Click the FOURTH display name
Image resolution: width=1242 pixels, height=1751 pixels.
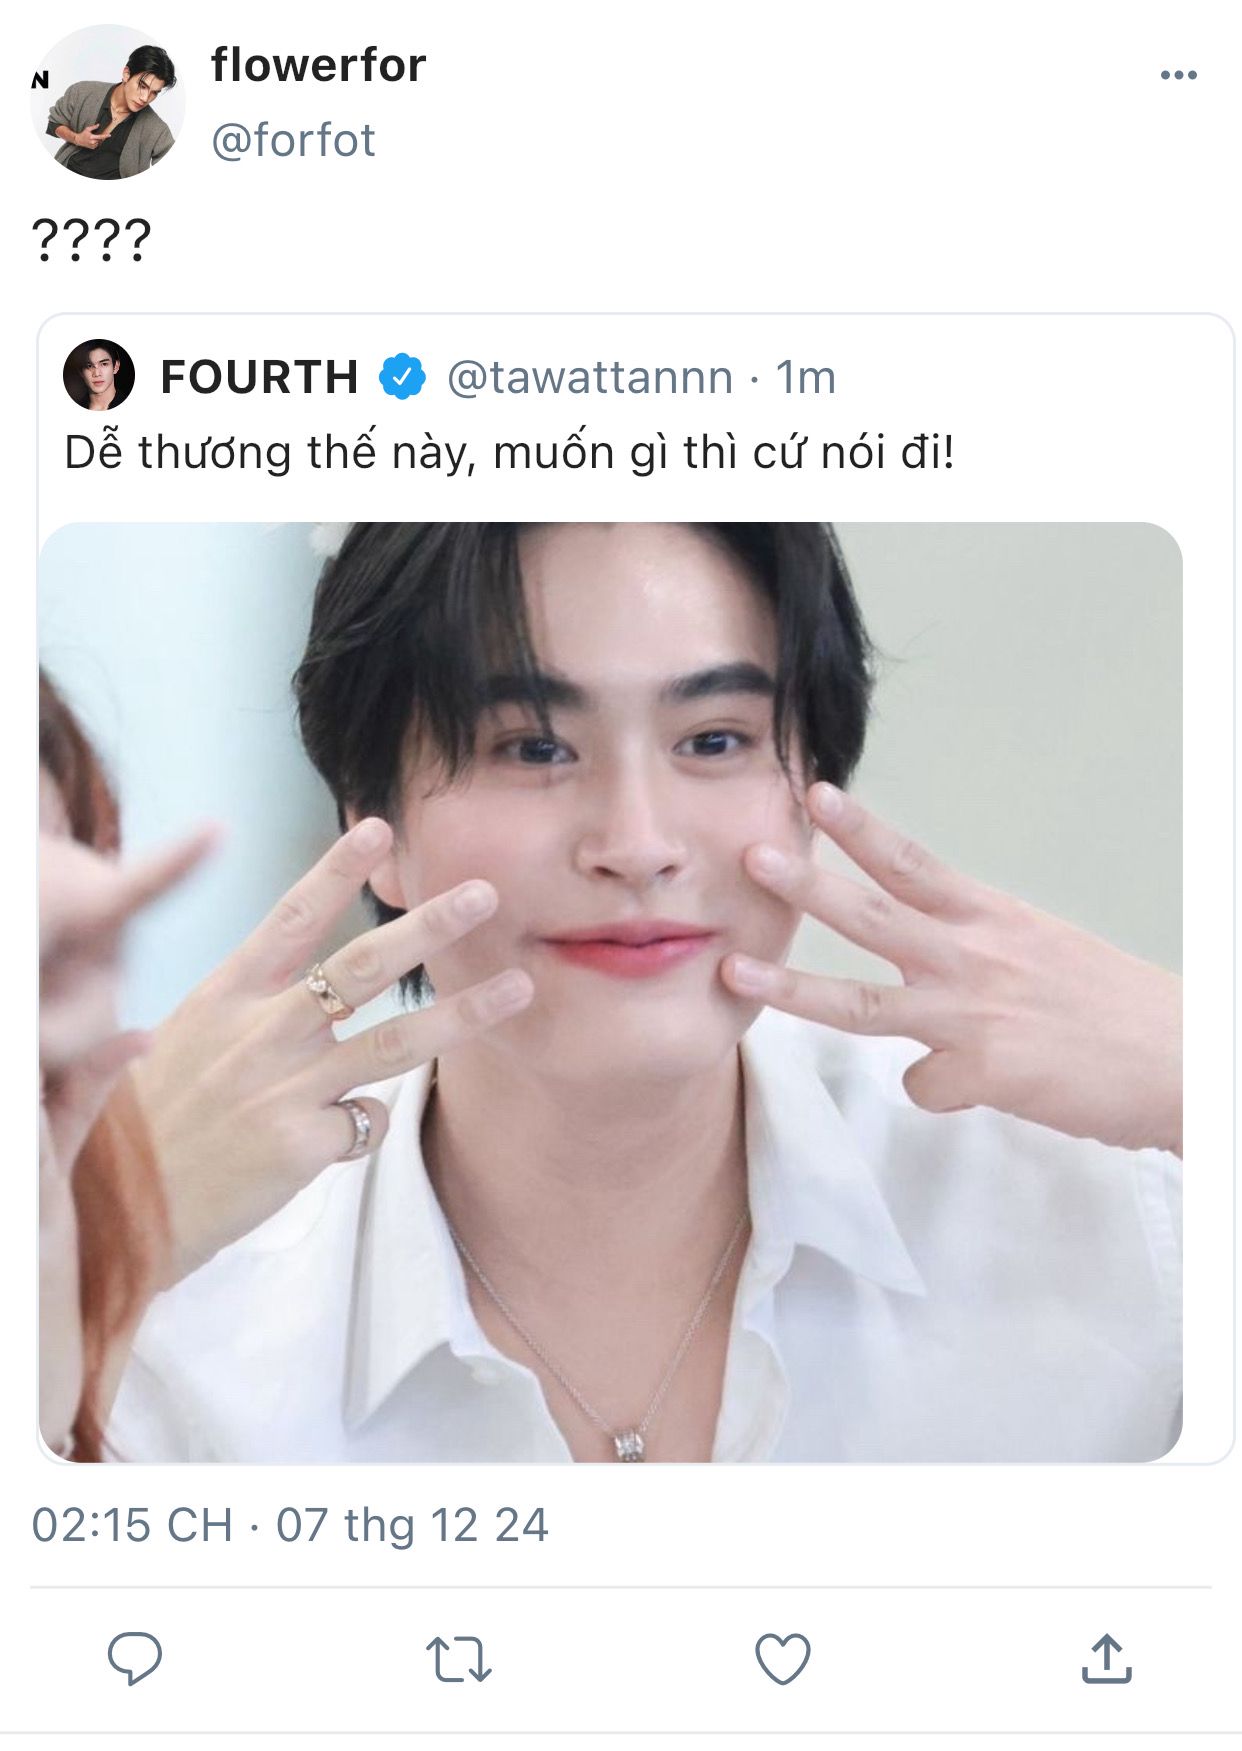pos(259,378)
